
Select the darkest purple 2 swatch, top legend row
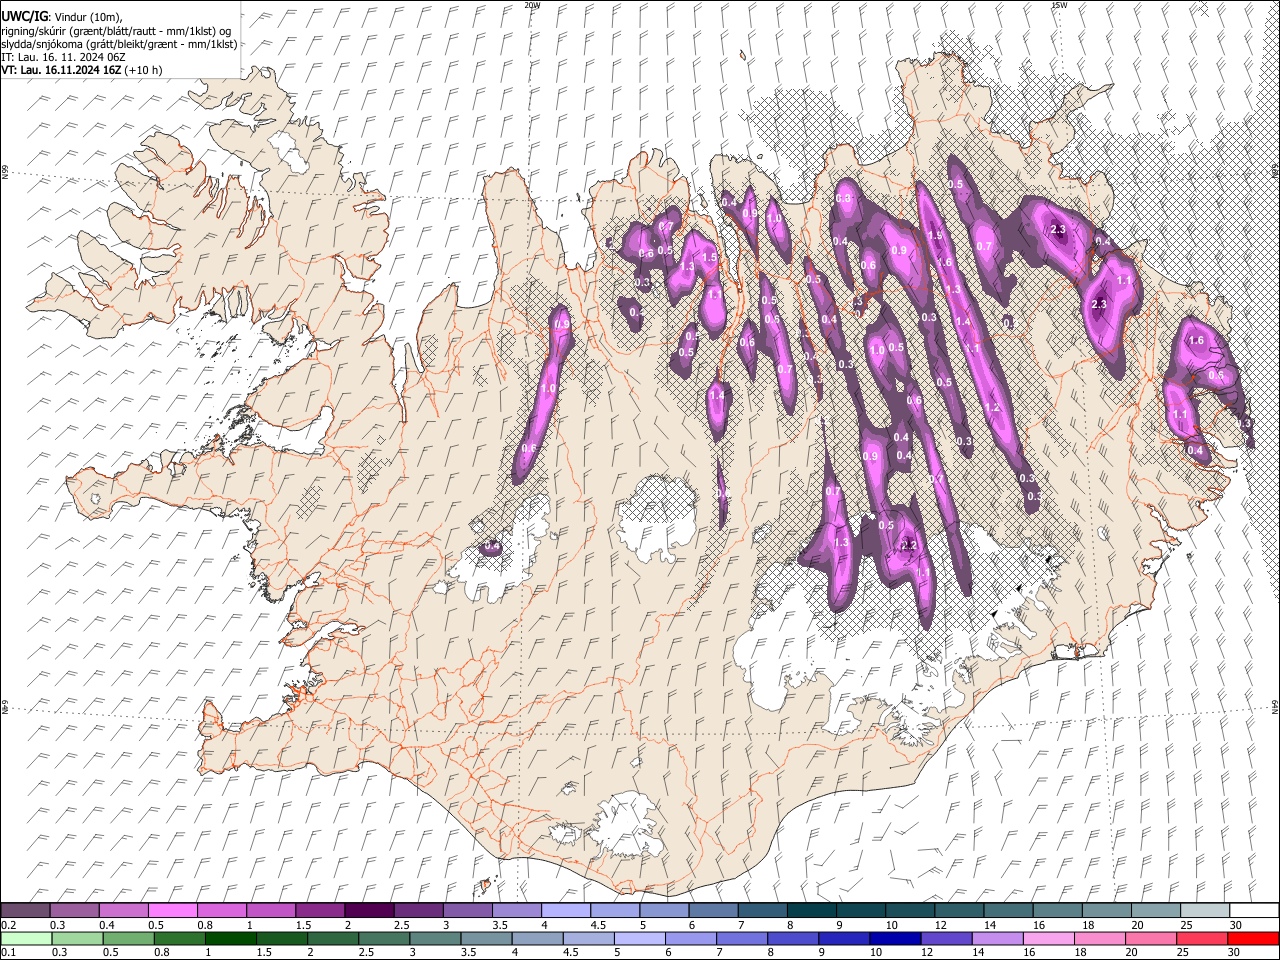[369, 910]
